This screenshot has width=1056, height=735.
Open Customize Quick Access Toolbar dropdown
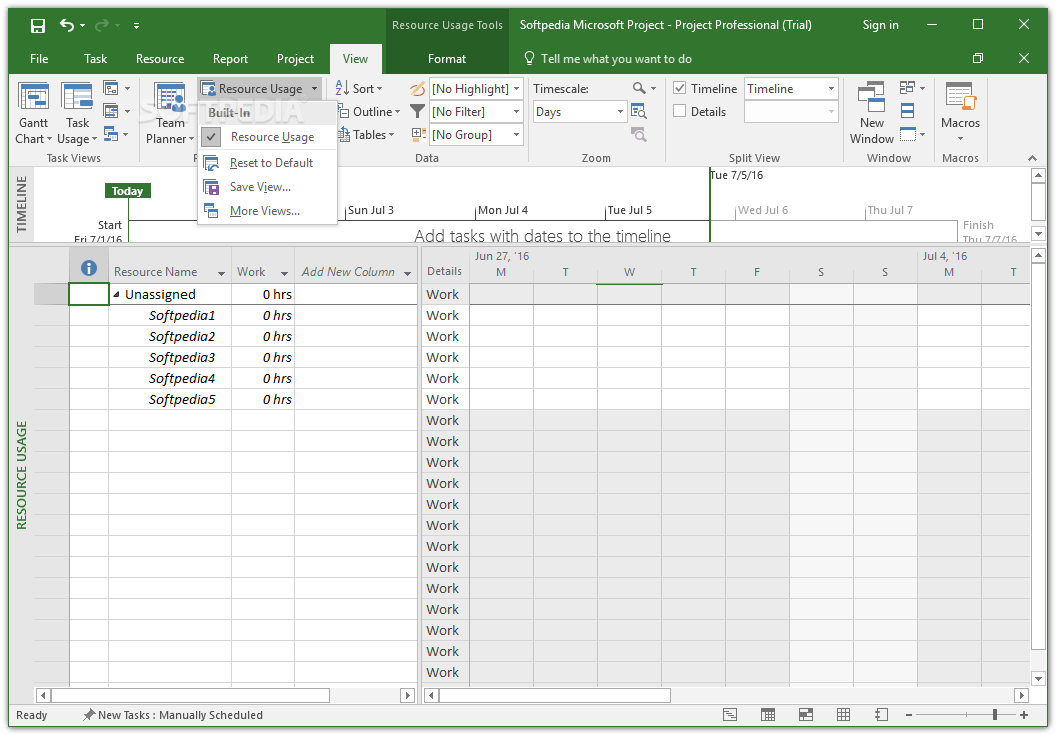[x=136, y=26]
